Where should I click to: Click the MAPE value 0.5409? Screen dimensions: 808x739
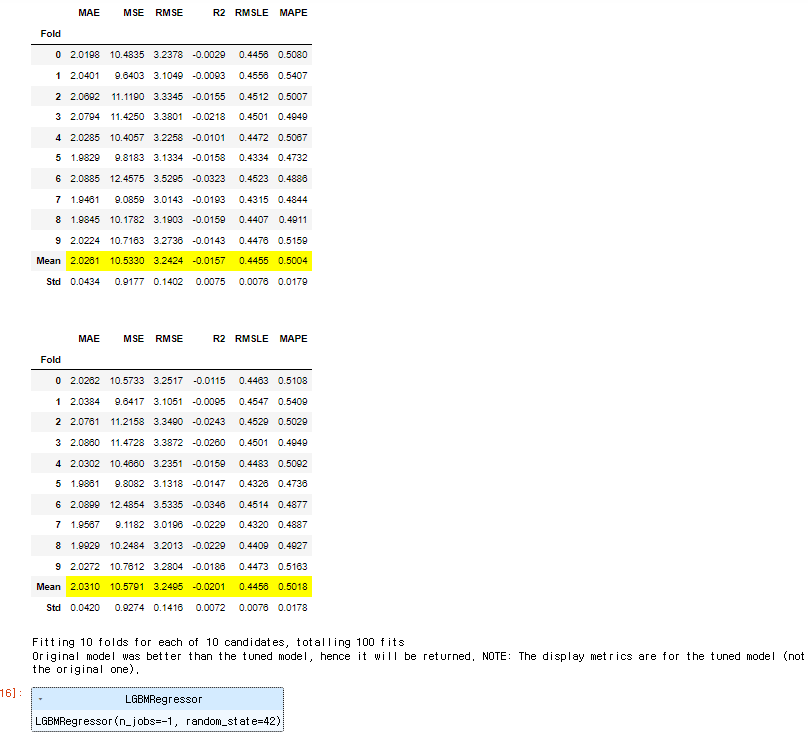pos(293,401)
